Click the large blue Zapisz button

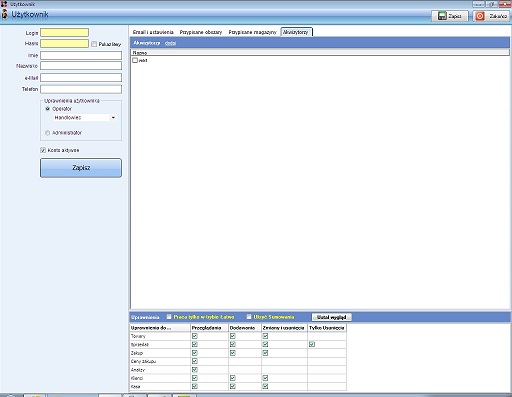81,168
